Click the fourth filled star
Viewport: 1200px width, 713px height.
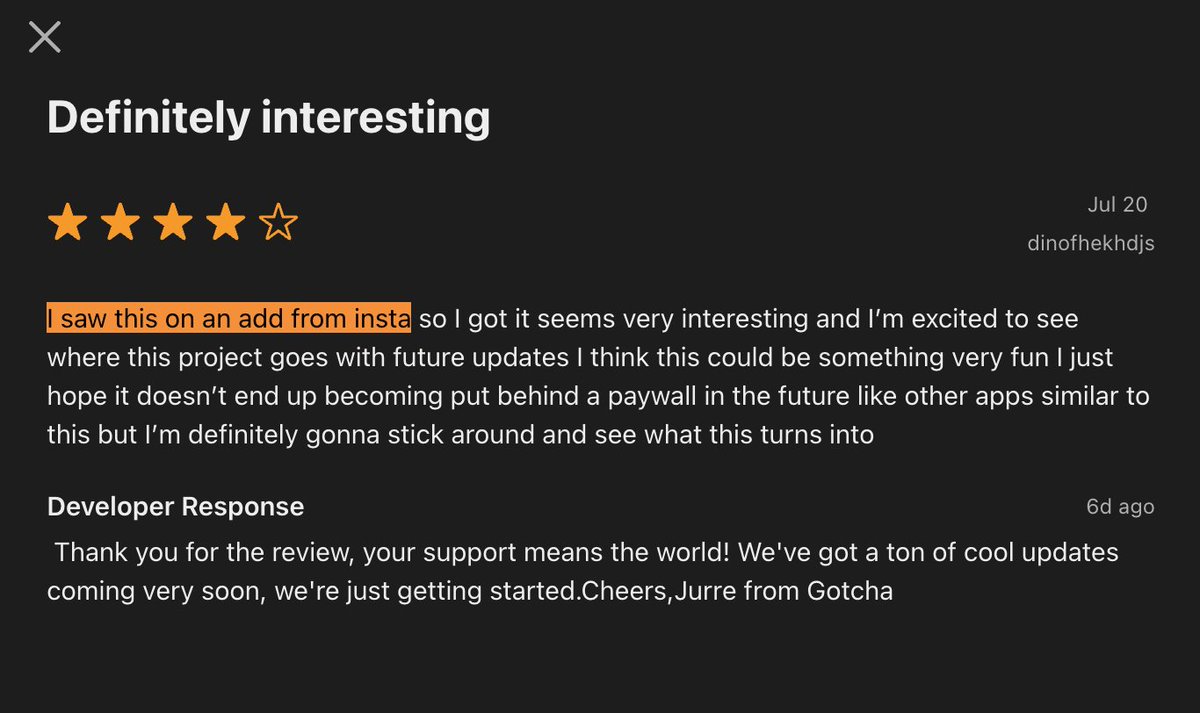point(226,222)
